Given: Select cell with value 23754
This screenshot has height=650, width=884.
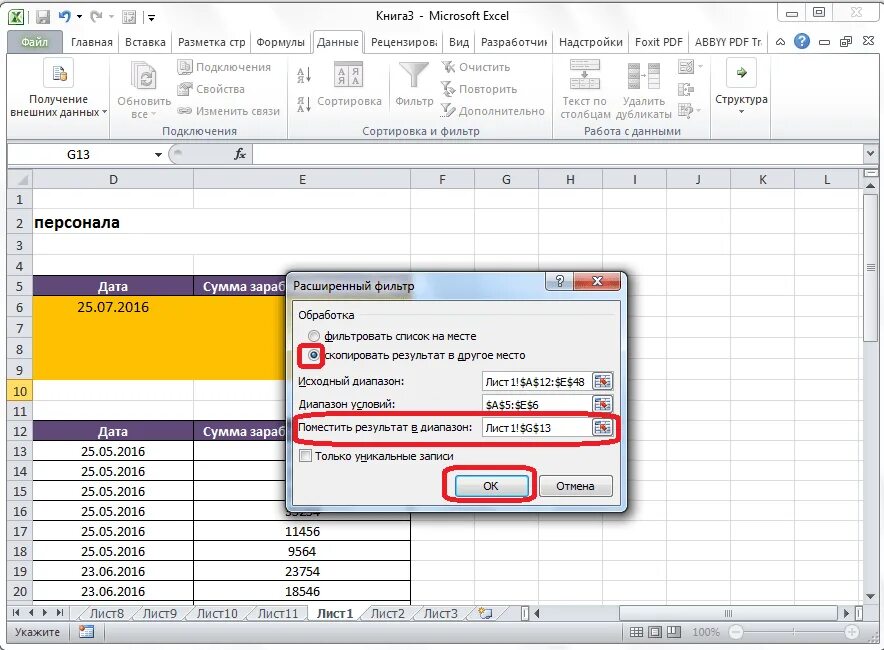Looking at the screenshot, I should 302,571.
